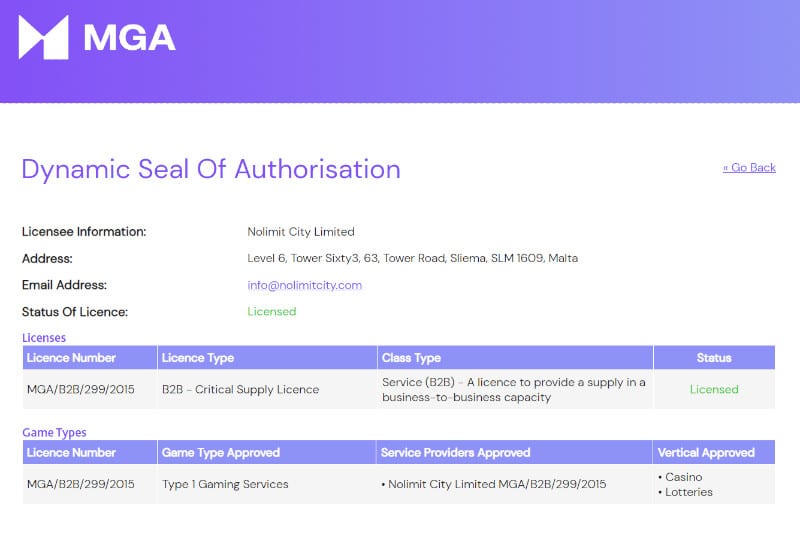Click the Lotteries vertical bullet item

[x=688, y=492]
